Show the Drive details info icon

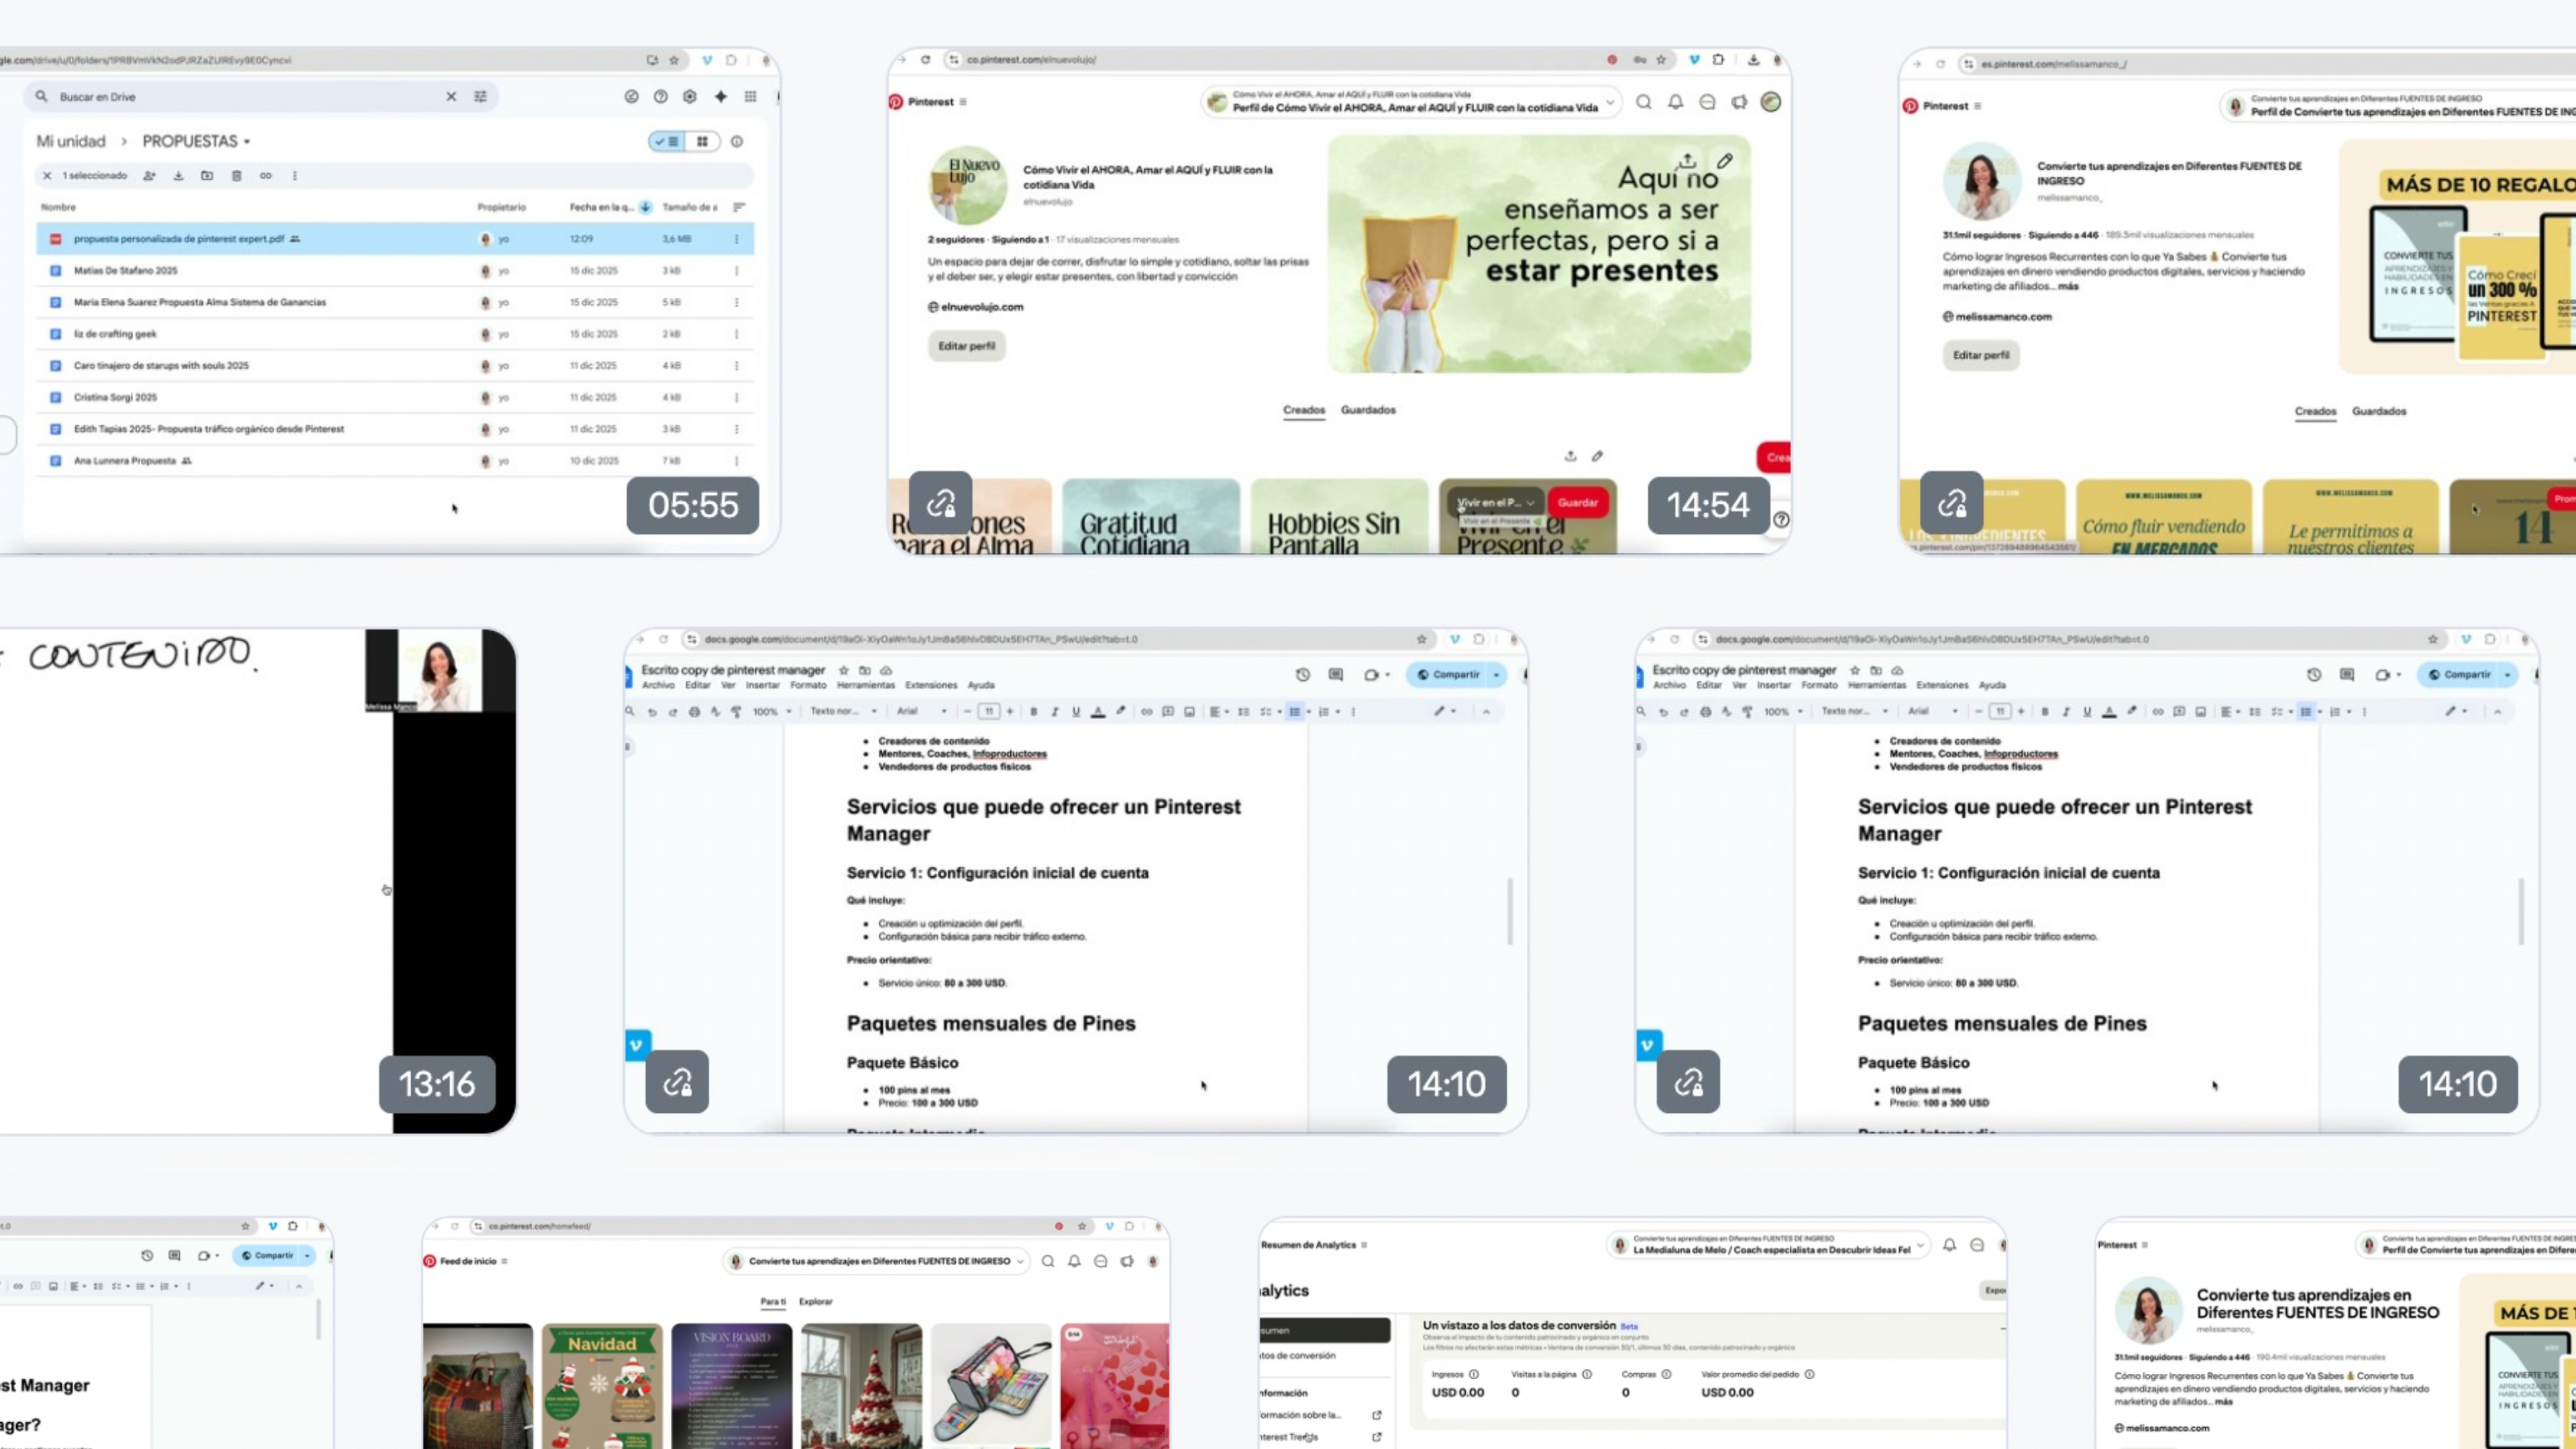(x=737, y=142)
